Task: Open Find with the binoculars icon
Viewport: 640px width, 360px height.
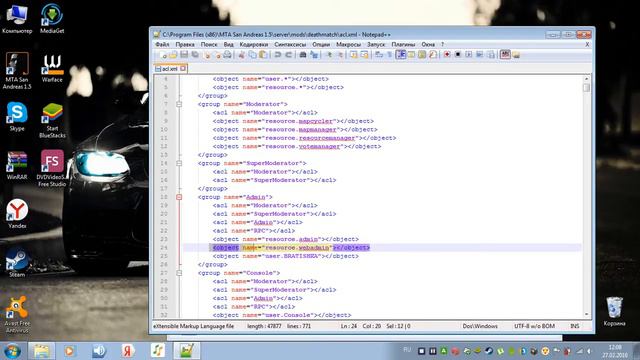Action: click(x=303, y=55)
